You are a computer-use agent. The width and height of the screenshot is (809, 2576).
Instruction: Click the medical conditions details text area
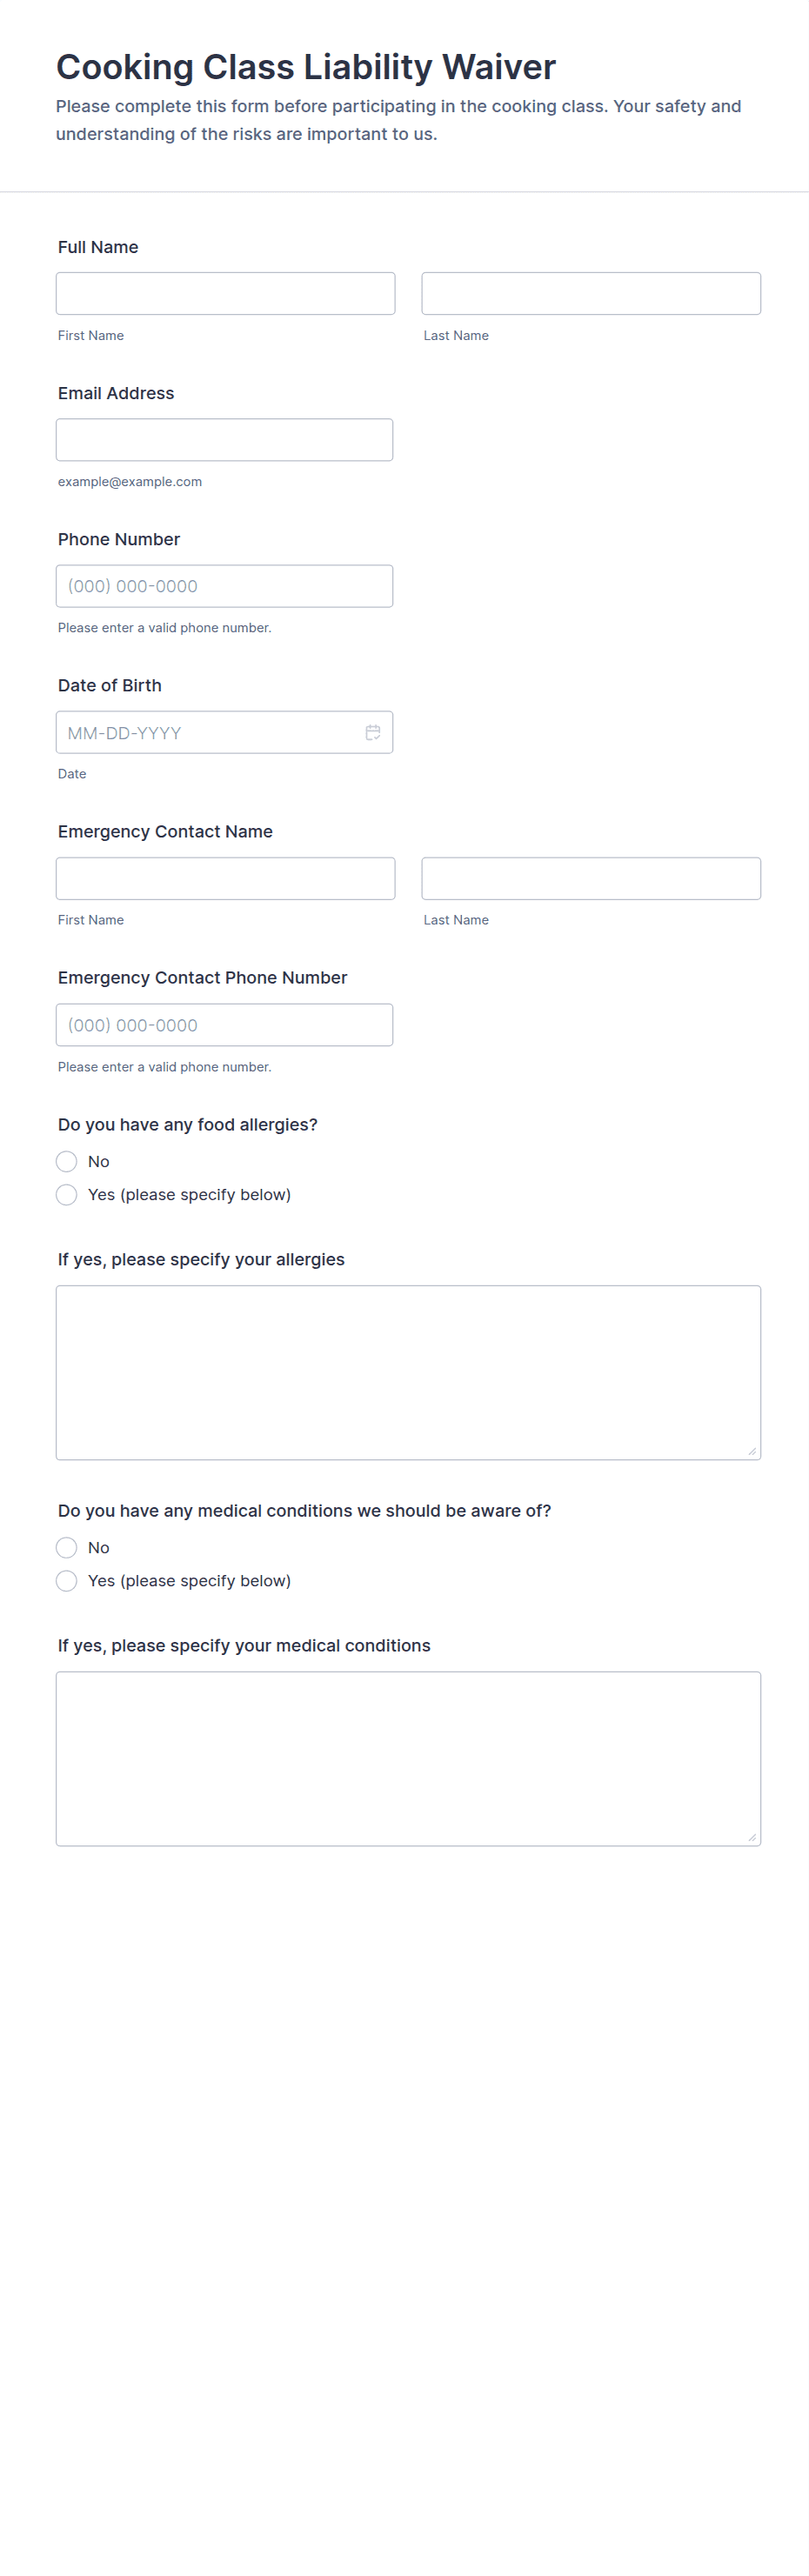pyautogui.click(x=408, y=1758)
